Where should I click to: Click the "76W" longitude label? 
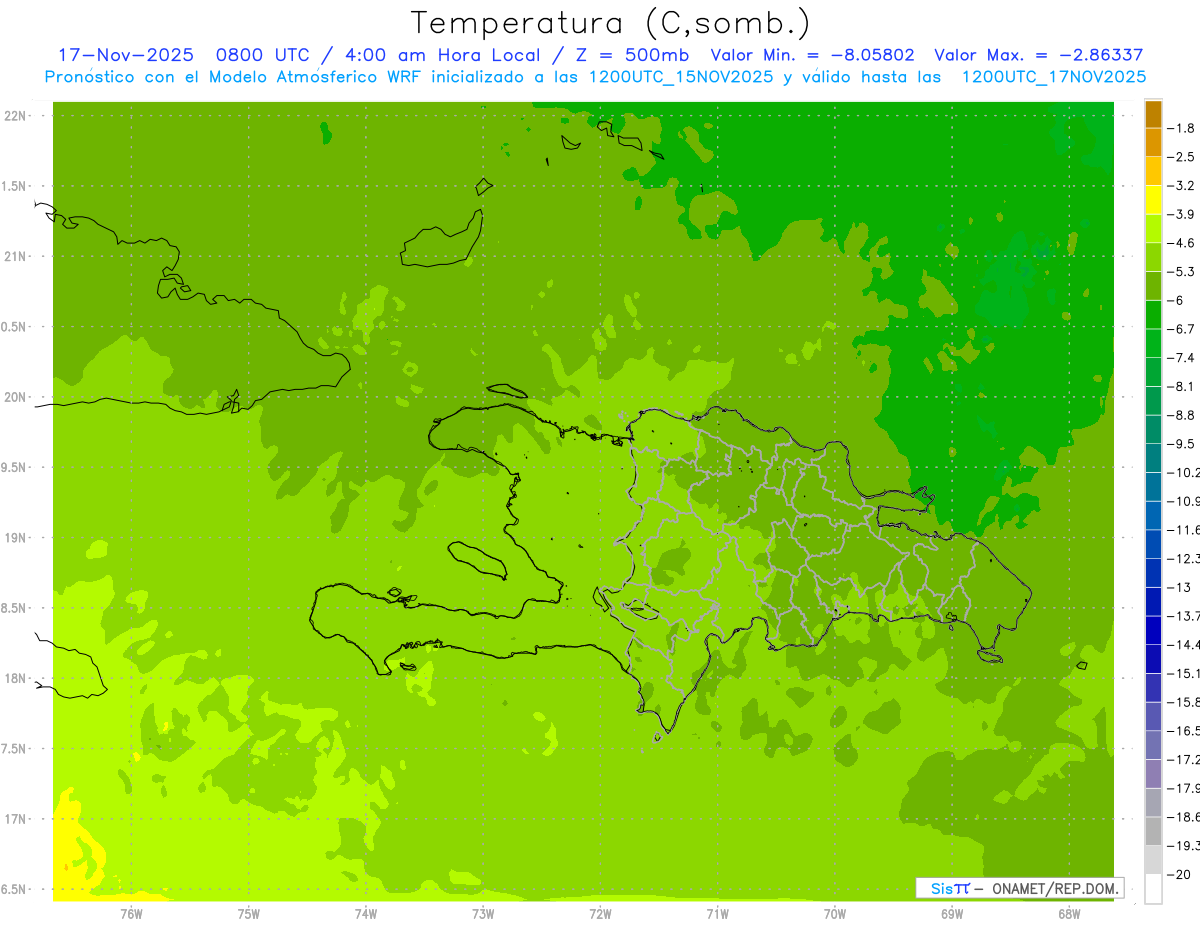pyautogui.click(x=131, y=914)
